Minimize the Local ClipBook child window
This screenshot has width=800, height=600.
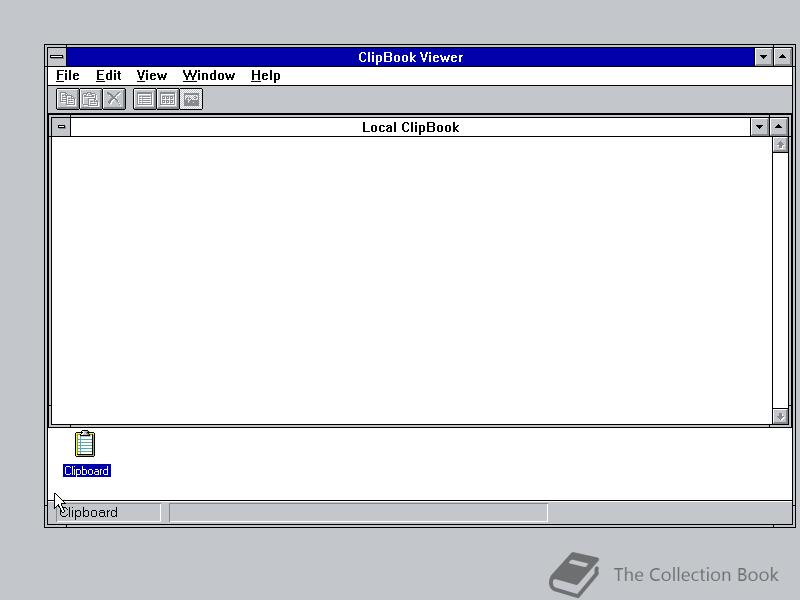[759, 127]
